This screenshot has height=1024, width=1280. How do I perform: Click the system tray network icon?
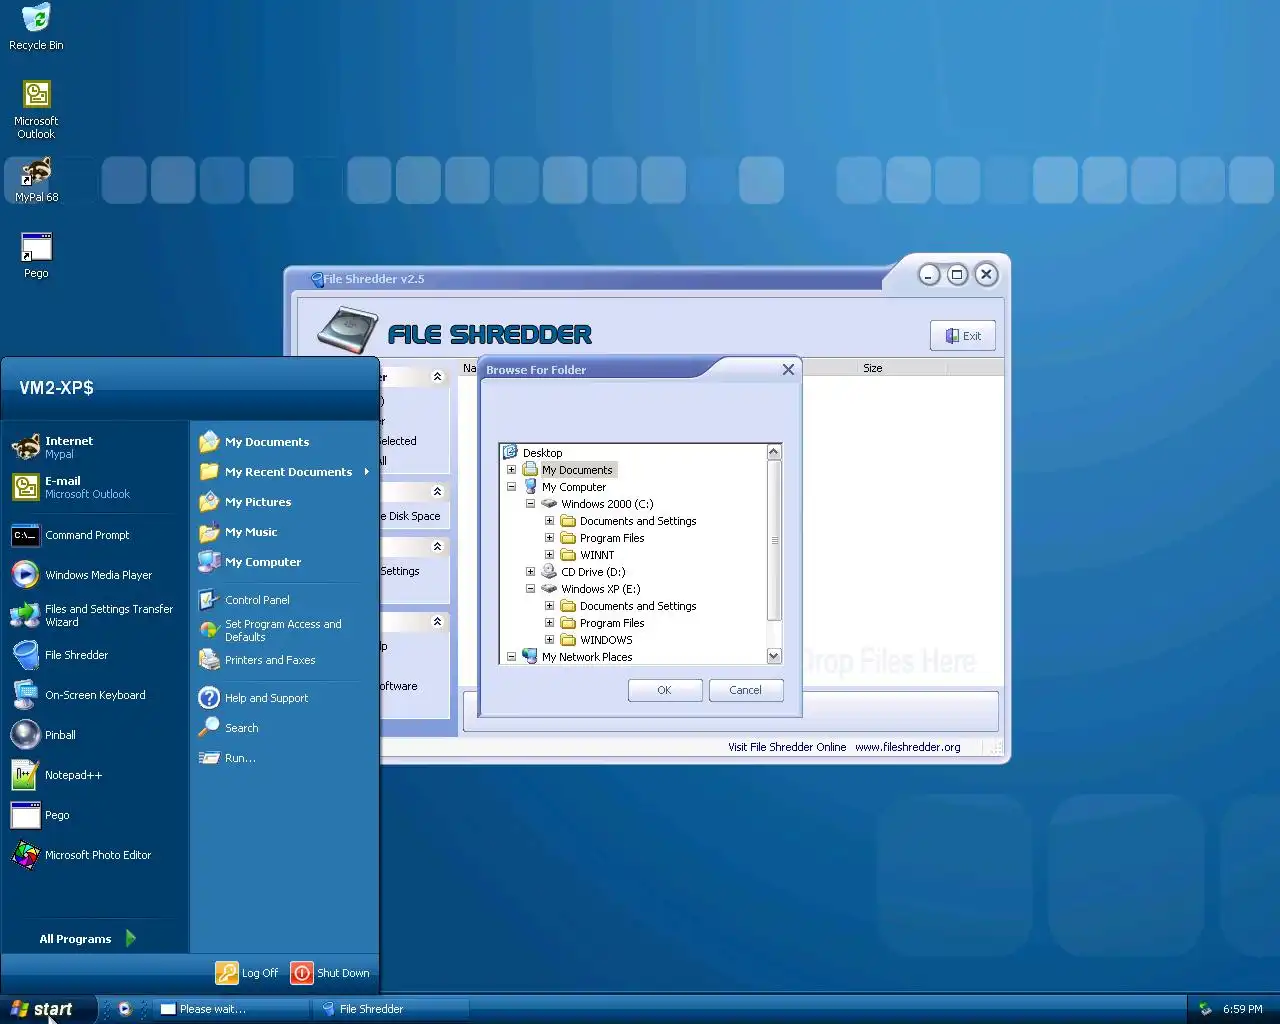(x=1206, y=1009)
